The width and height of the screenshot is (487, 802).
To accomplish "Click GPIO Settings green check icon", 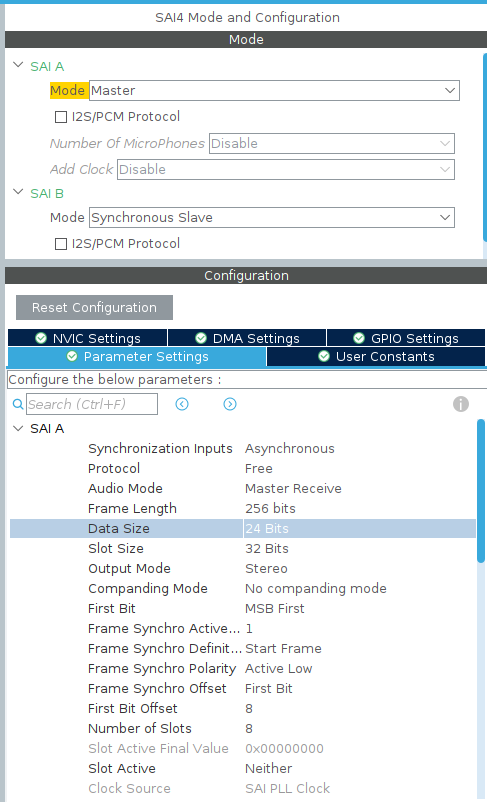I will pos(359,338).
